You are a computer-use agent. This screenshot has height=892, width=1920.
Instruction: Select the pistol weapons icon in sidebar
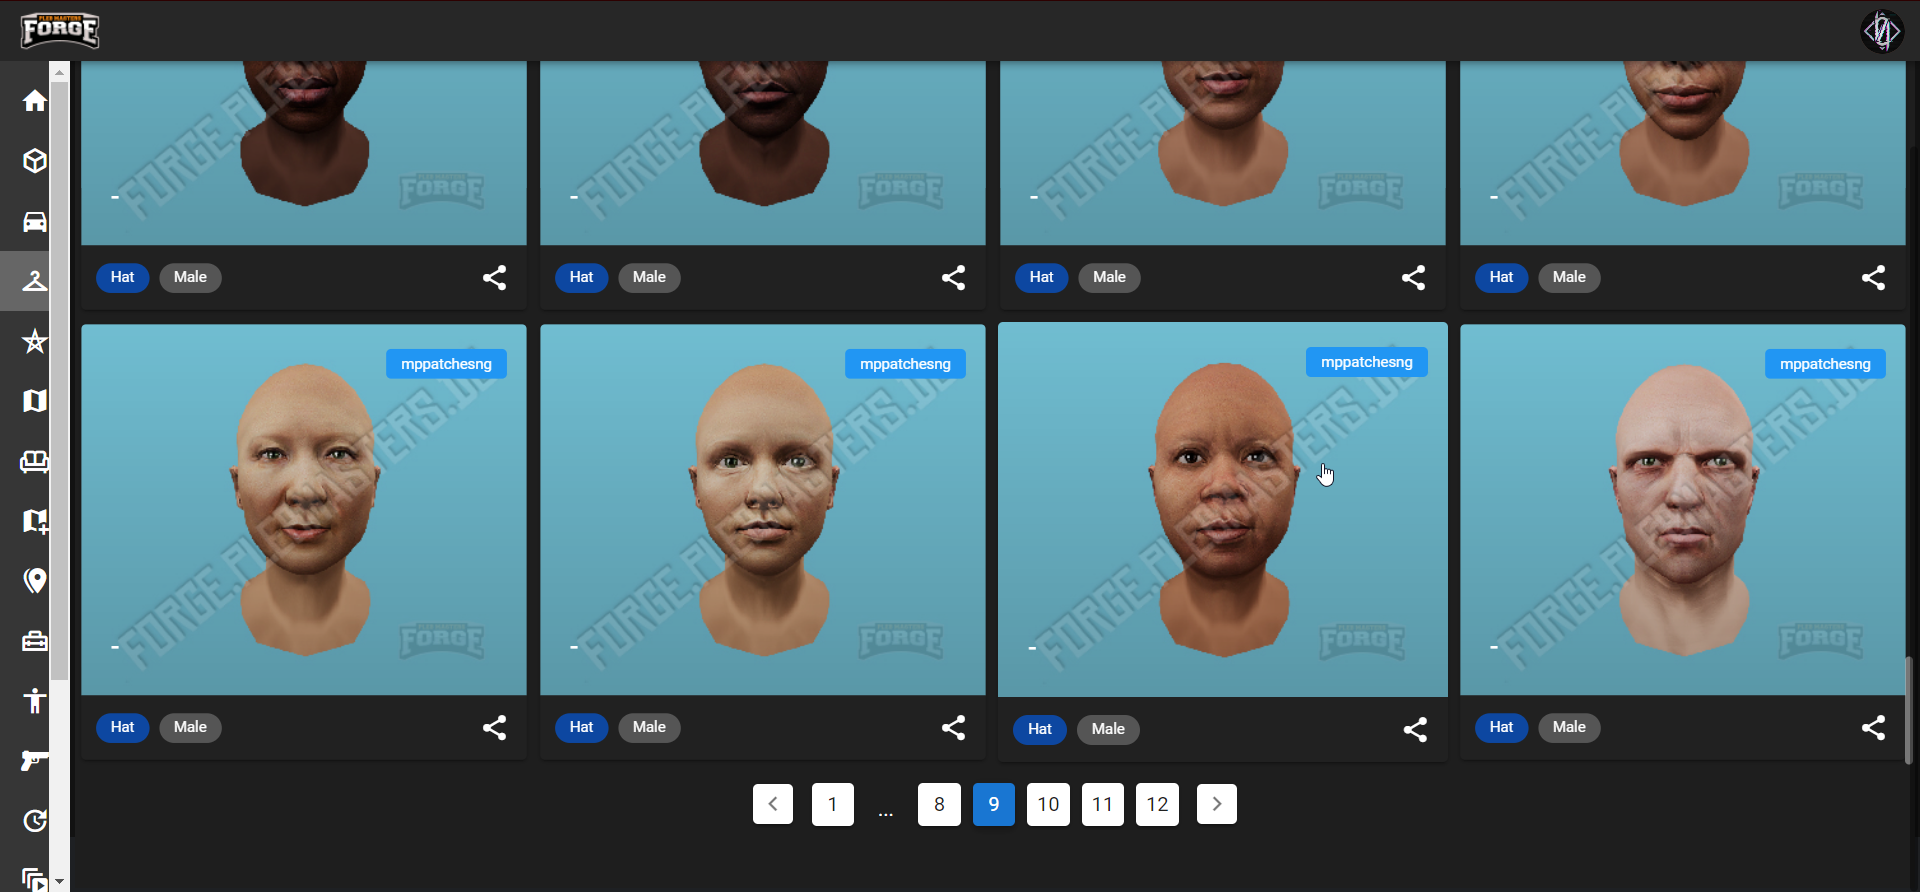(x=35, y=761)
